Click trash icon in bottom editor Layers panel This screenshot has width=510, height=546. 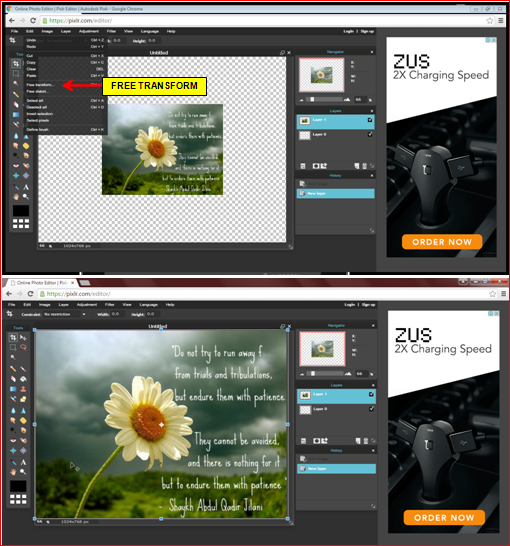tap(366, 441)
